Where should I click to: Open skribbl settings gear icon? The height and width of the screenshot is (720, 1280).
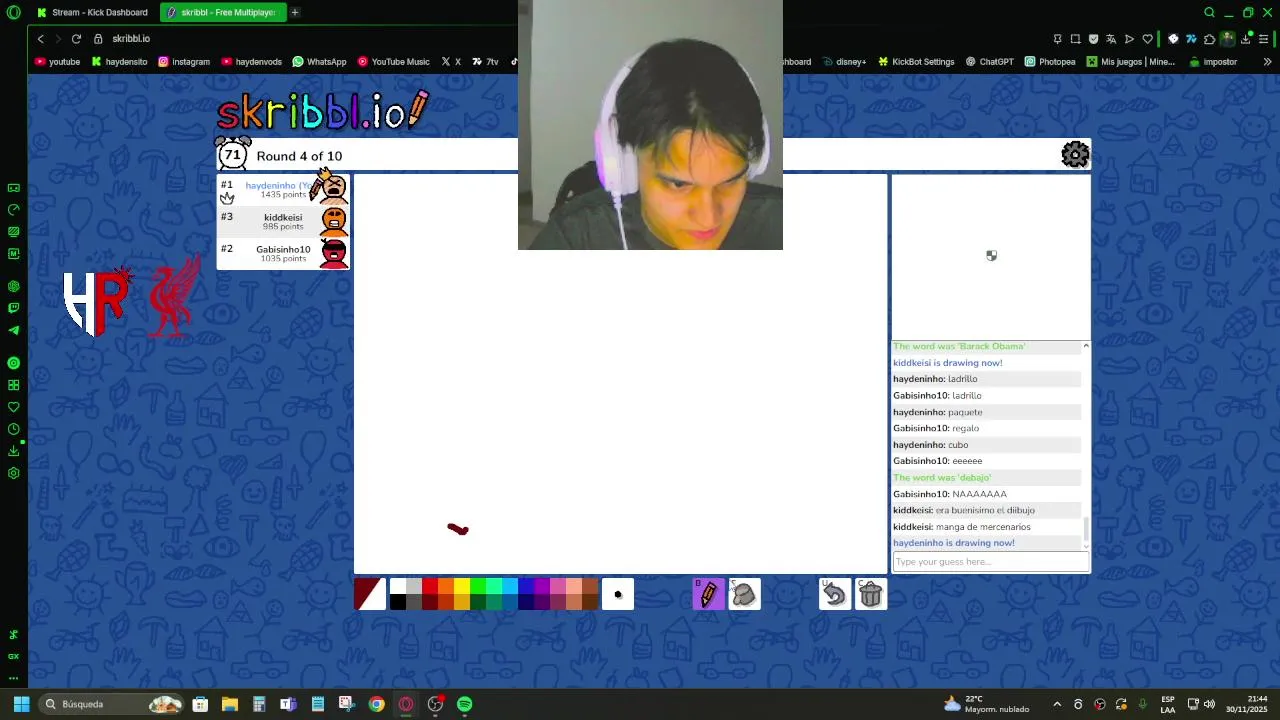(1075, 155)
